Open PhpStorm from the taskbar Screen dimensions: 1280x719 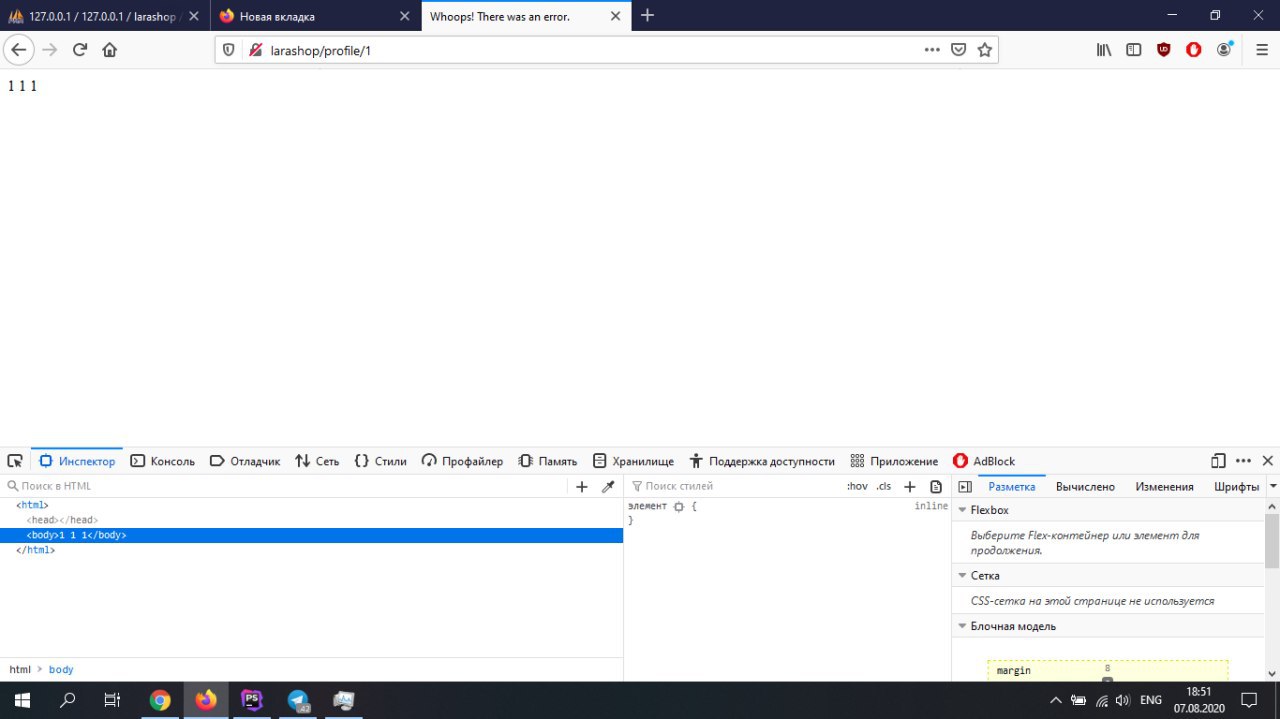coord(252,700)
